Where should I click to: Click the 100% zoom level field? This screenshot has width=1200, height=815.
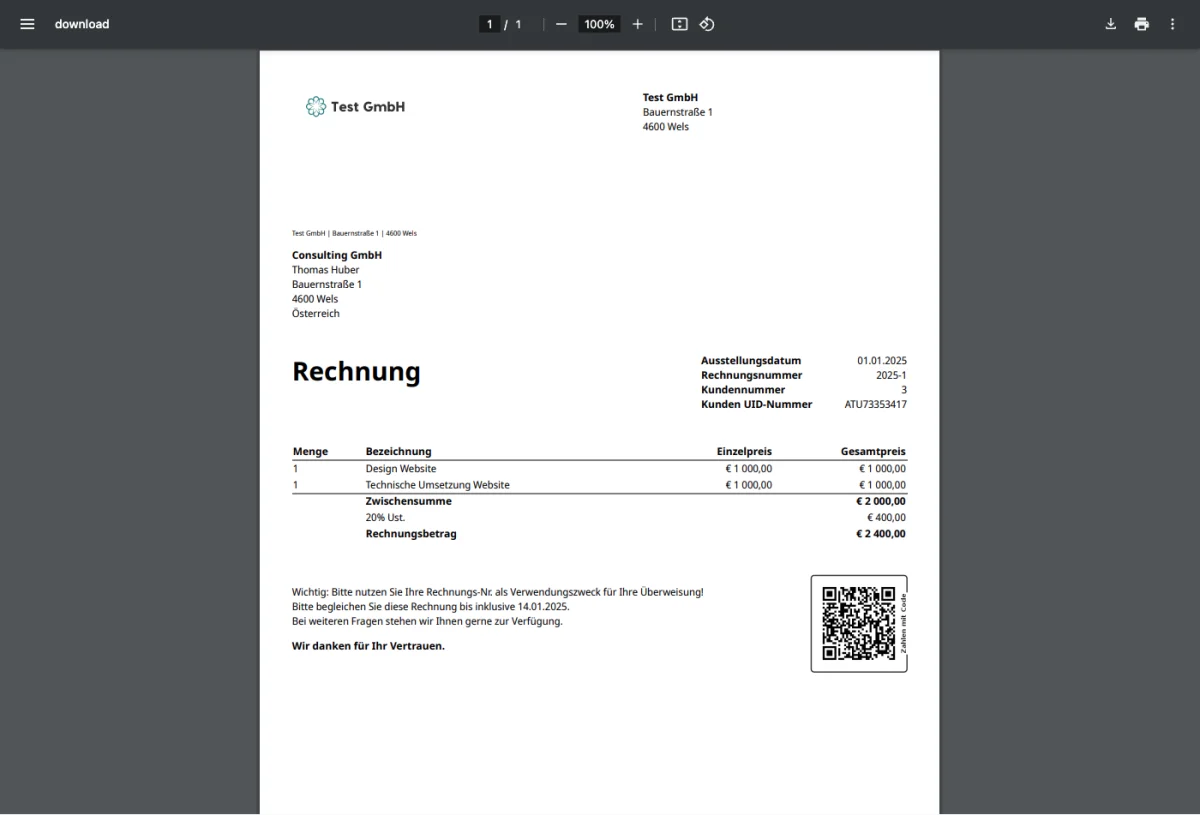coord(599,24)
